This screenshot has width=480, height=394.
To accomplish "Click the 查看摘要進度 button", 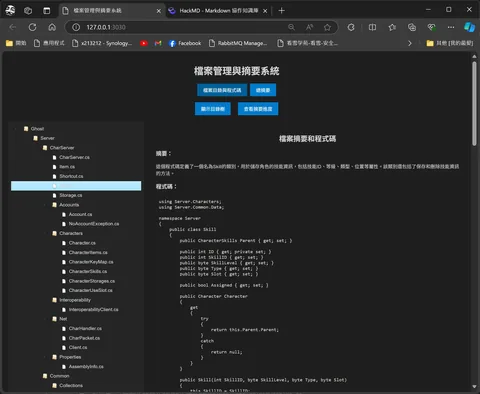I will tap(258, 109).
